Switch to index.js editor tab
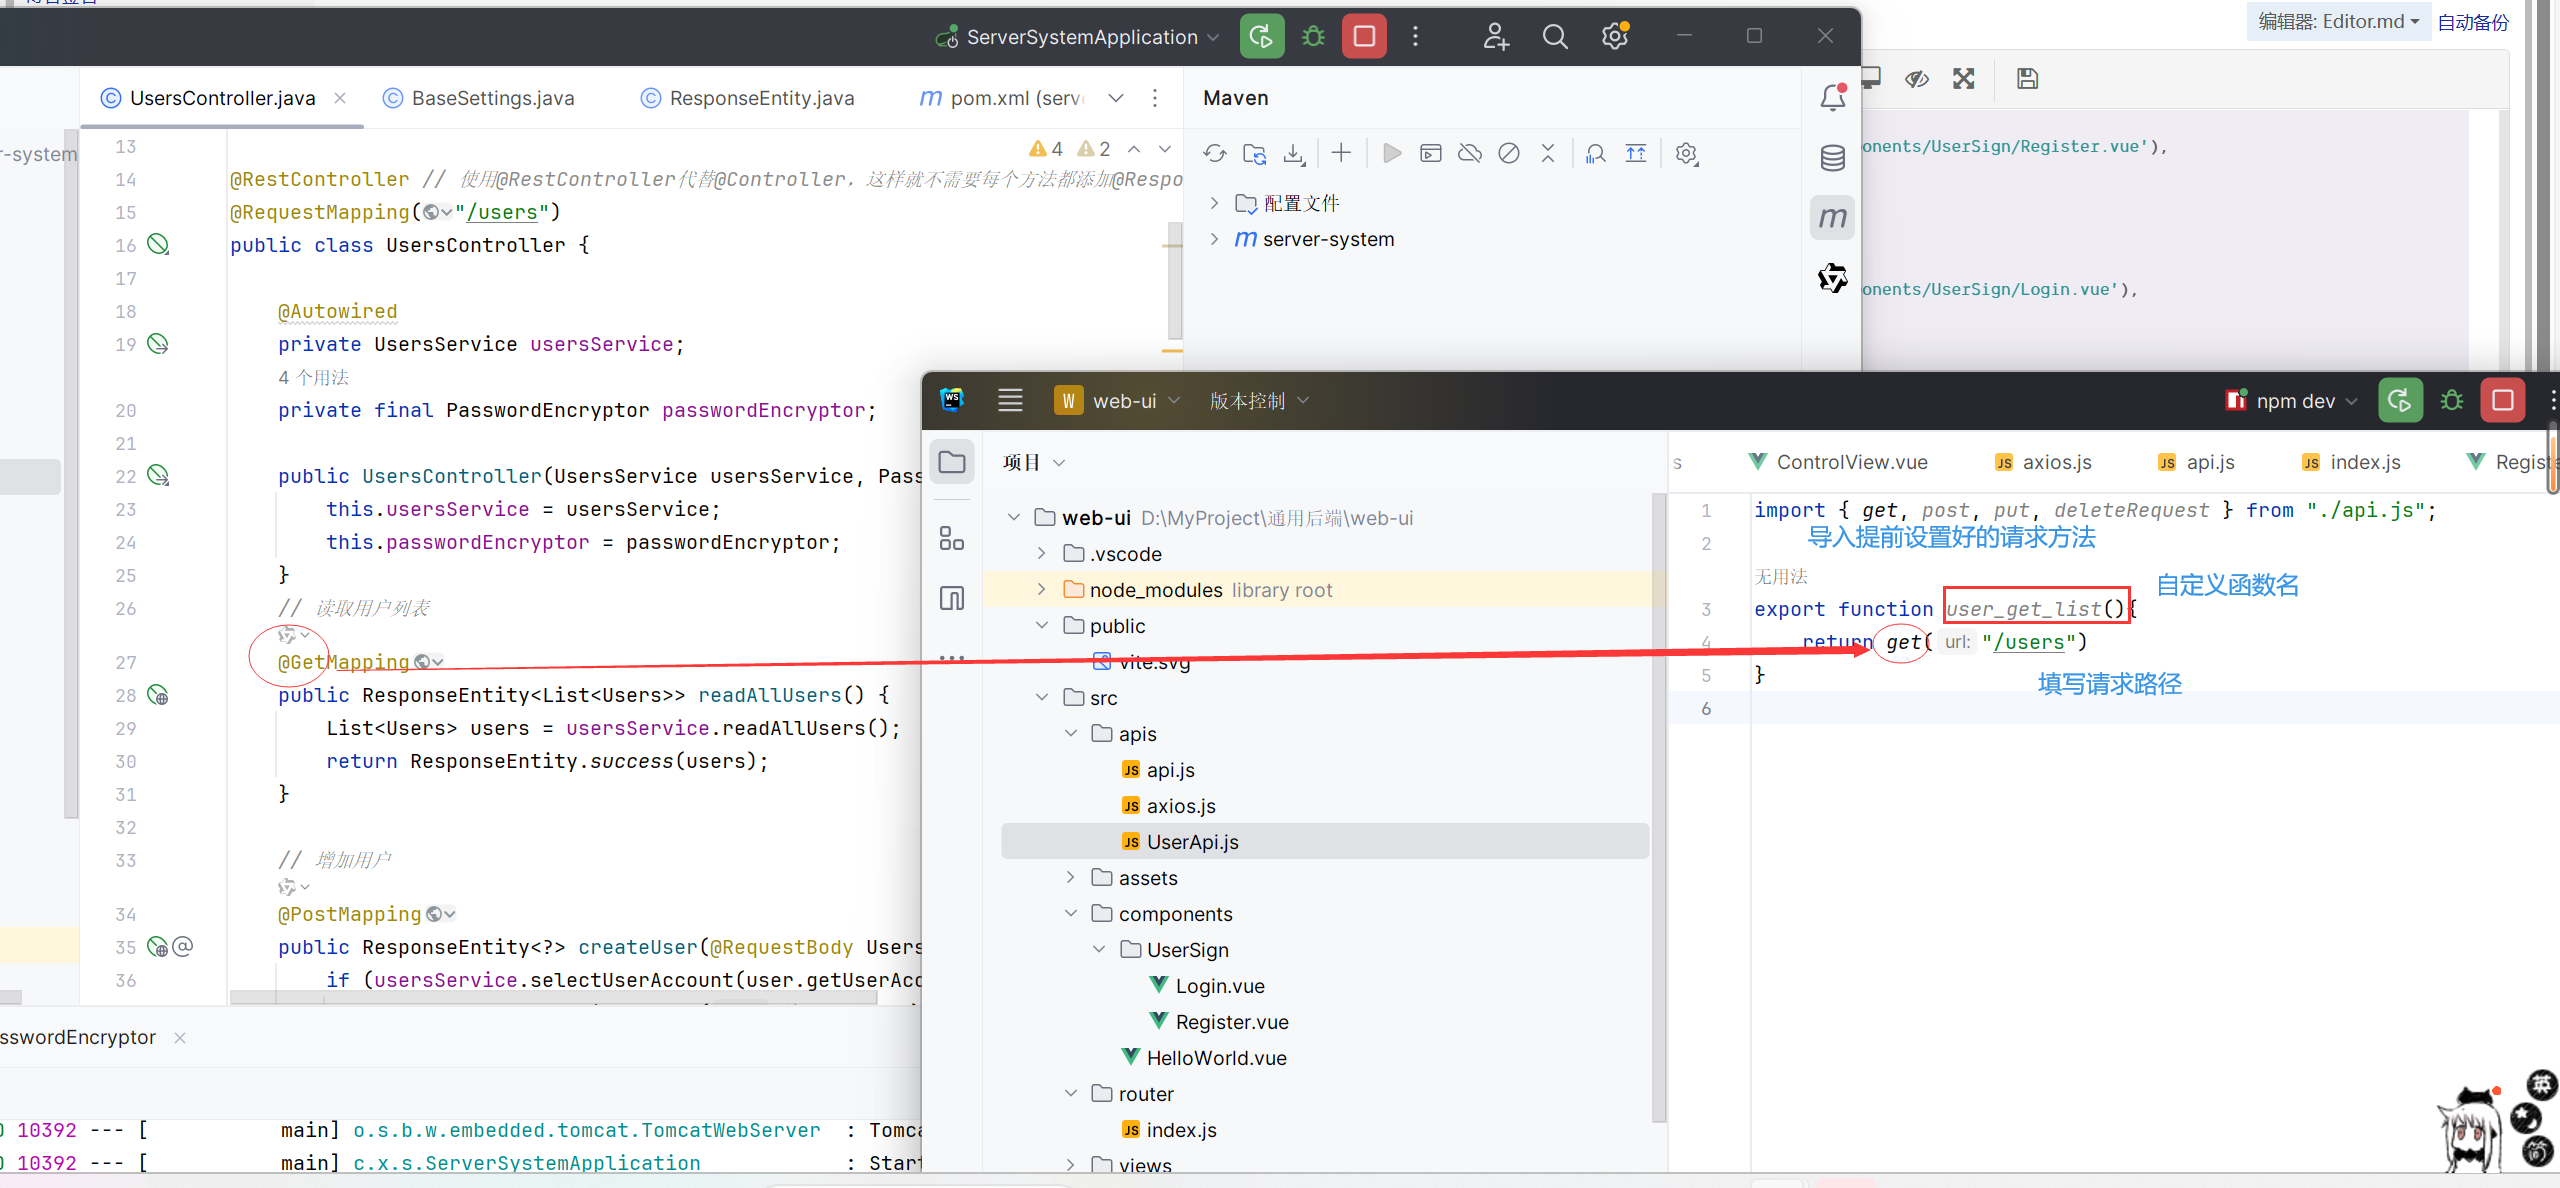The image size is (2560, 1188). (2351, 462)
